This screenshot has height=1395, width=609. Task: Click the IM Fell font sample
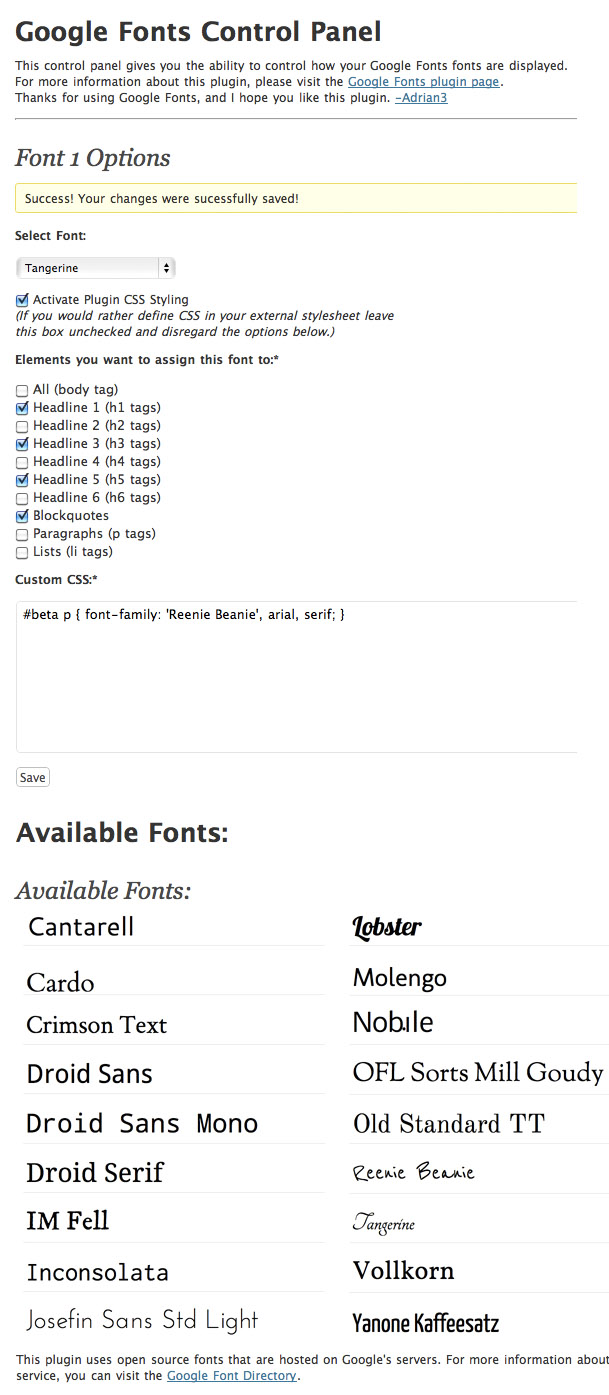pyautogui.click(x=67, y=1221)
